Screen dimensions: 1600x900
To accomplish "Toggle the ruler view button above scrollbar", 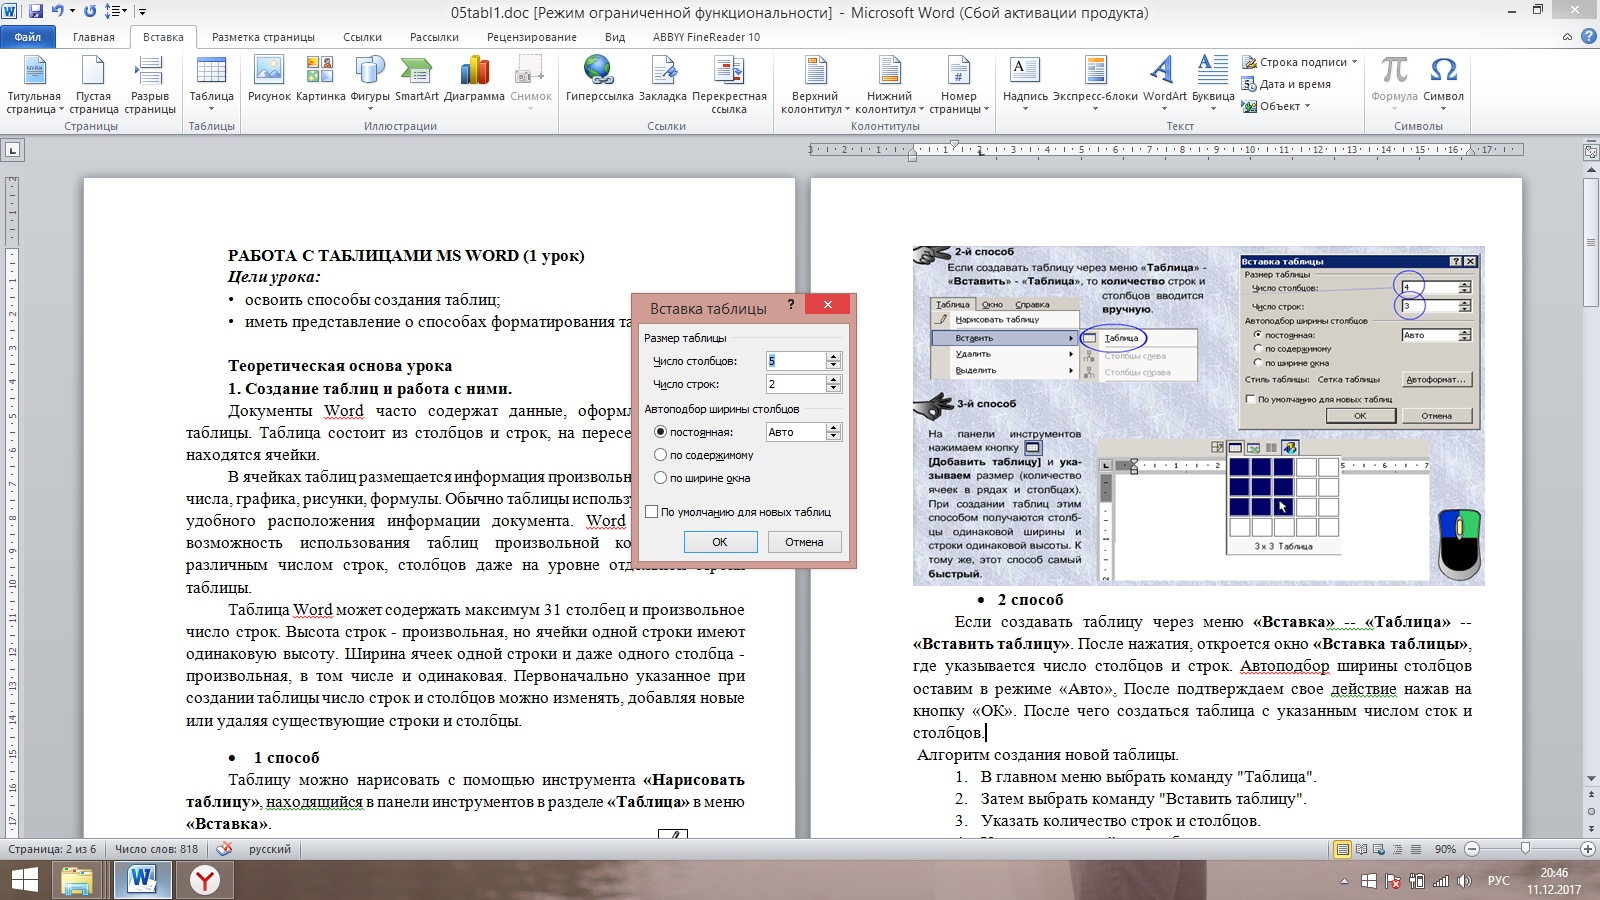I will tap(1591, 152).
